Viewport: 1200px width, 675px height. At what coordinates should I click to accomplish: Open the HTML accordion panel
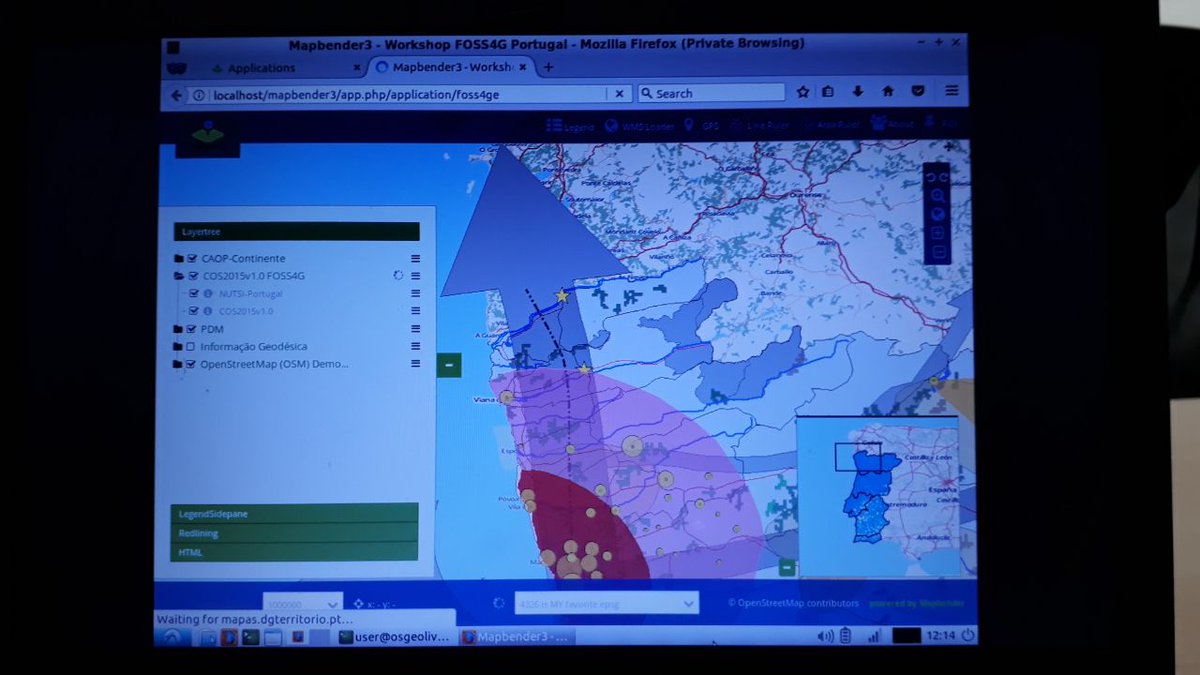[294, 552]
